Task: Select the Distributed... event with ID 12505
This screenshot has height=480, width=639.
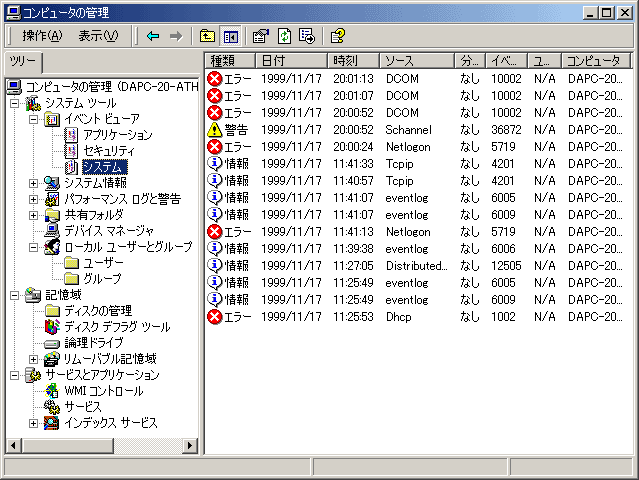Action: pos(418,266)
